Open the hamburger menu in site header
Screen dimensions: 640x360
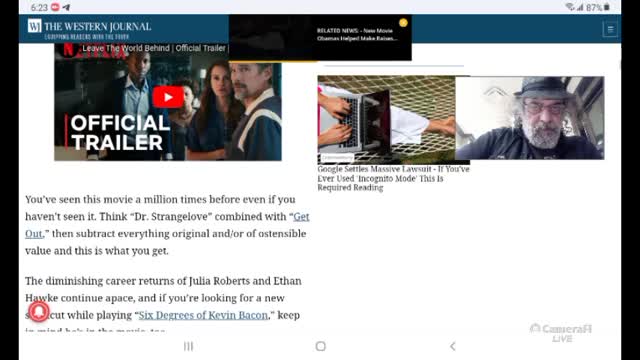[x=610, y=29]
